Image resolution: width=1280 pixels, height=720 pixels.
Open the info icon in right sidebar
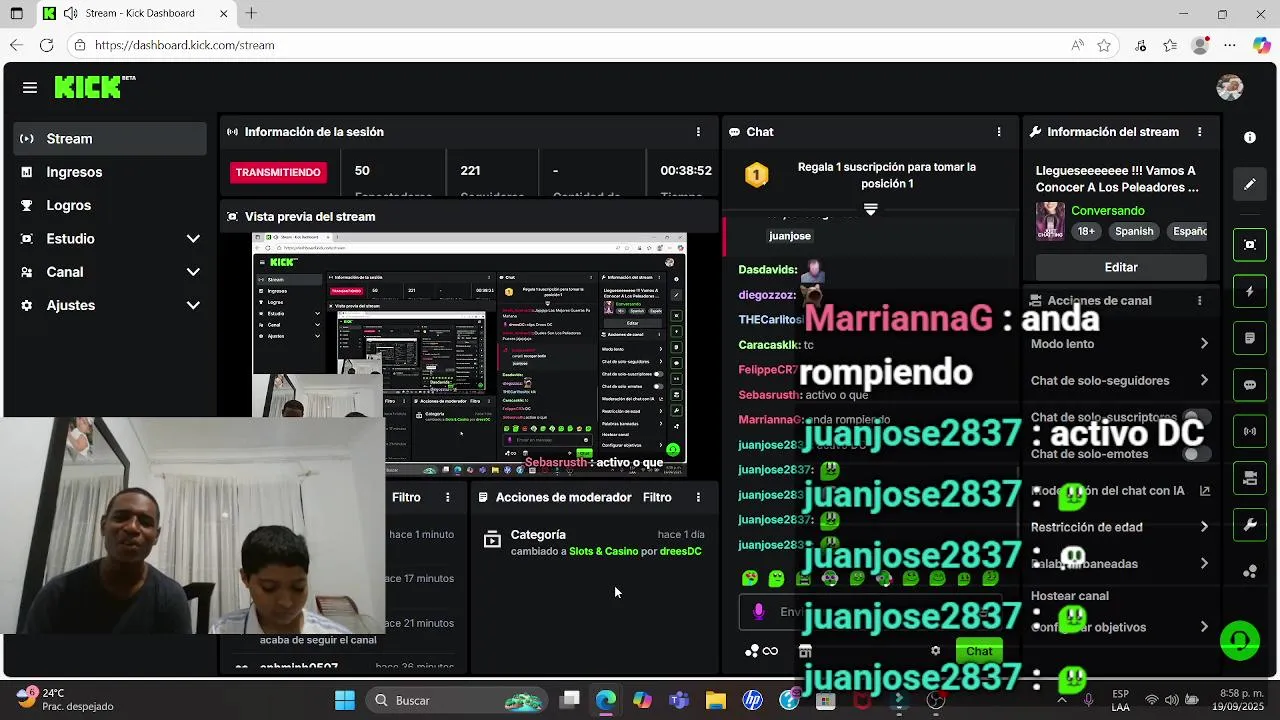(x=1250, y=137)
